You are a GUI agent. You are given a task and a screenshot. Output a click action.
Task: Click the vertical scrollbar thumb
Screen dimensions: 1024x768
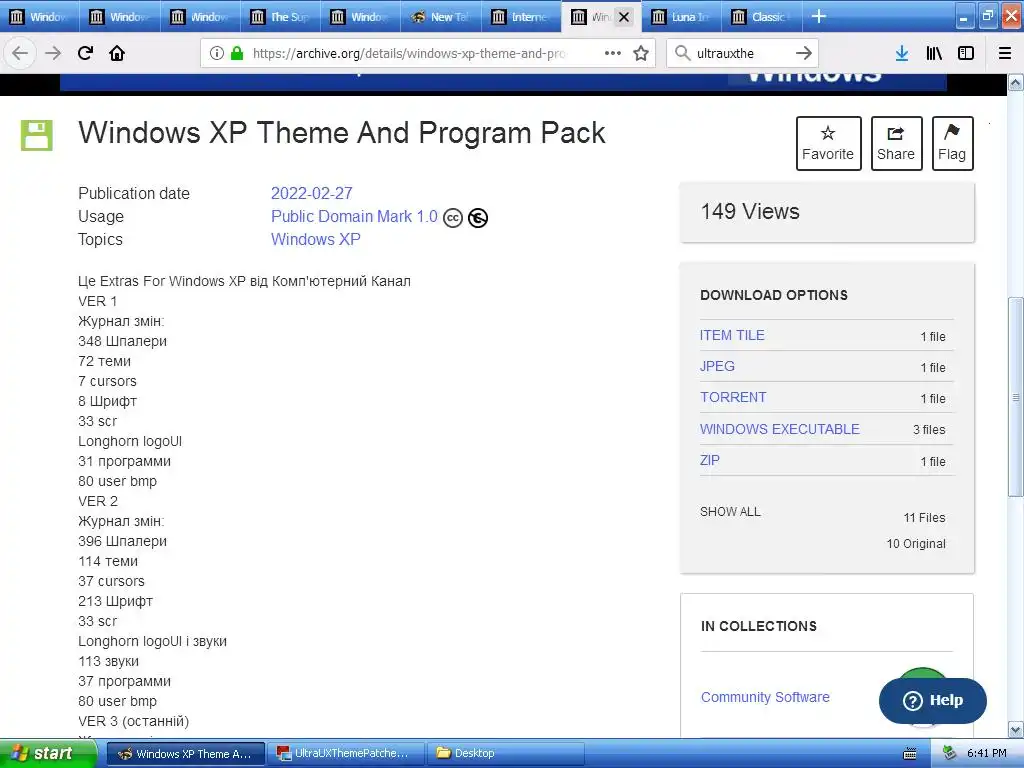click(1015, 397)
